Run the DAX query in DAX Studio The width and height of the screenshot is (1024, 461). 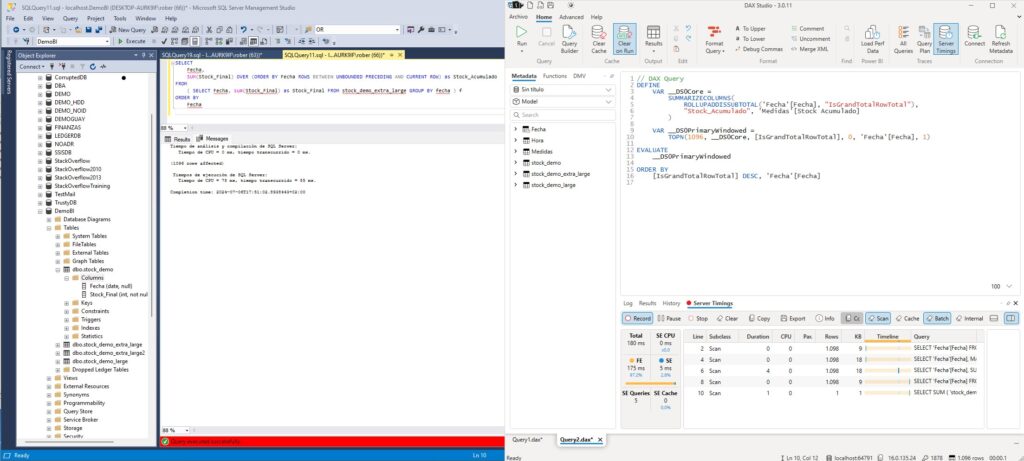point(521,38)
